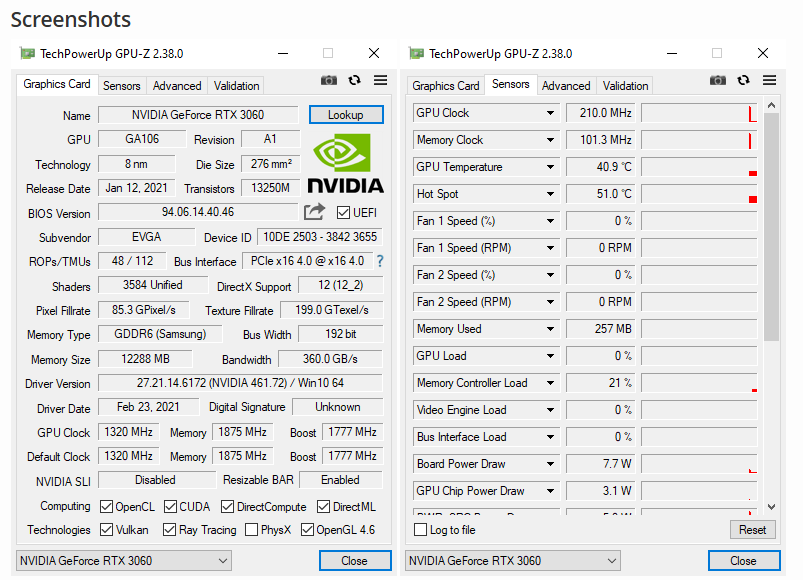Open the Video Engine Load dropdown arrow
This screenshot has width=803, height=580.
coord(550,410)
